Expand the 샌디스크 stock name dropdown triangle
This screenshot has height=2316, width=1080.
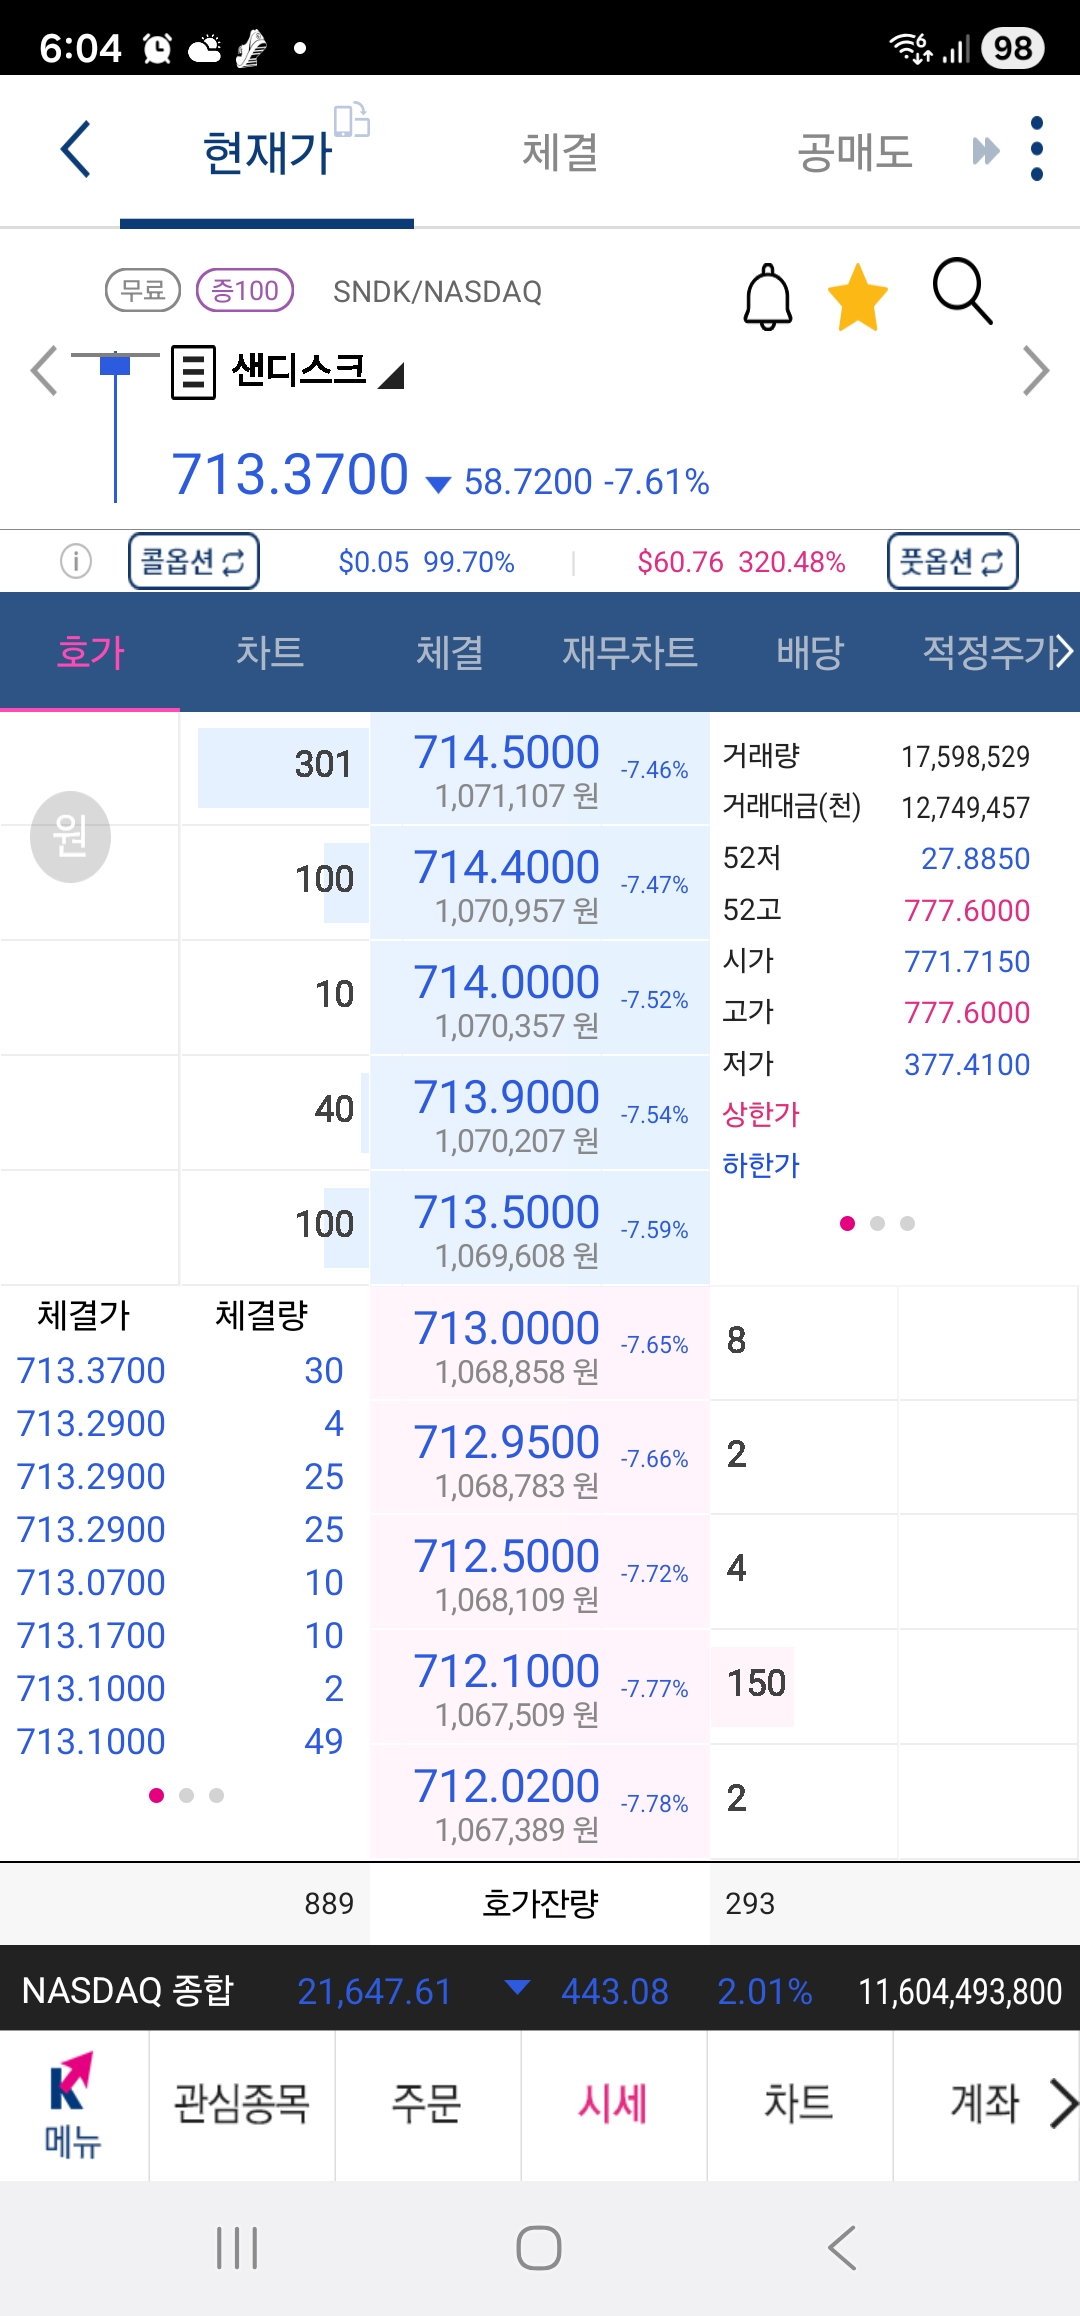click(392, 377)
